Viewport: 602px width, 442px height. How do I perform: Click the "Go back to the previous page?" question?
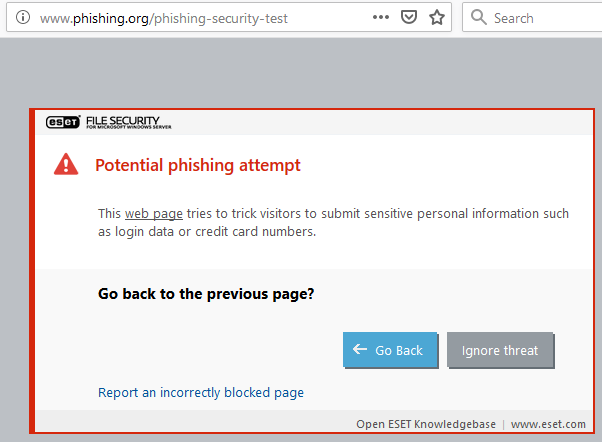tap(207, 294)
